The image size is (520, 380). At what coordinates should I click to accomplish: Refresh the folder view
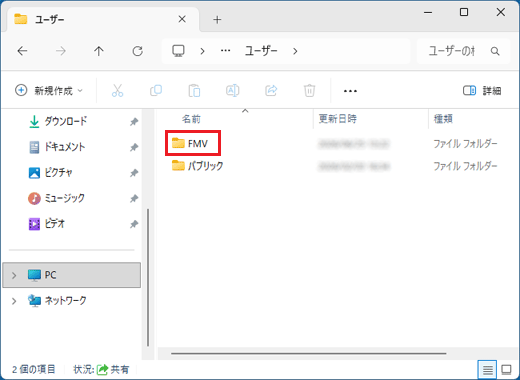(x=137, y=51)
